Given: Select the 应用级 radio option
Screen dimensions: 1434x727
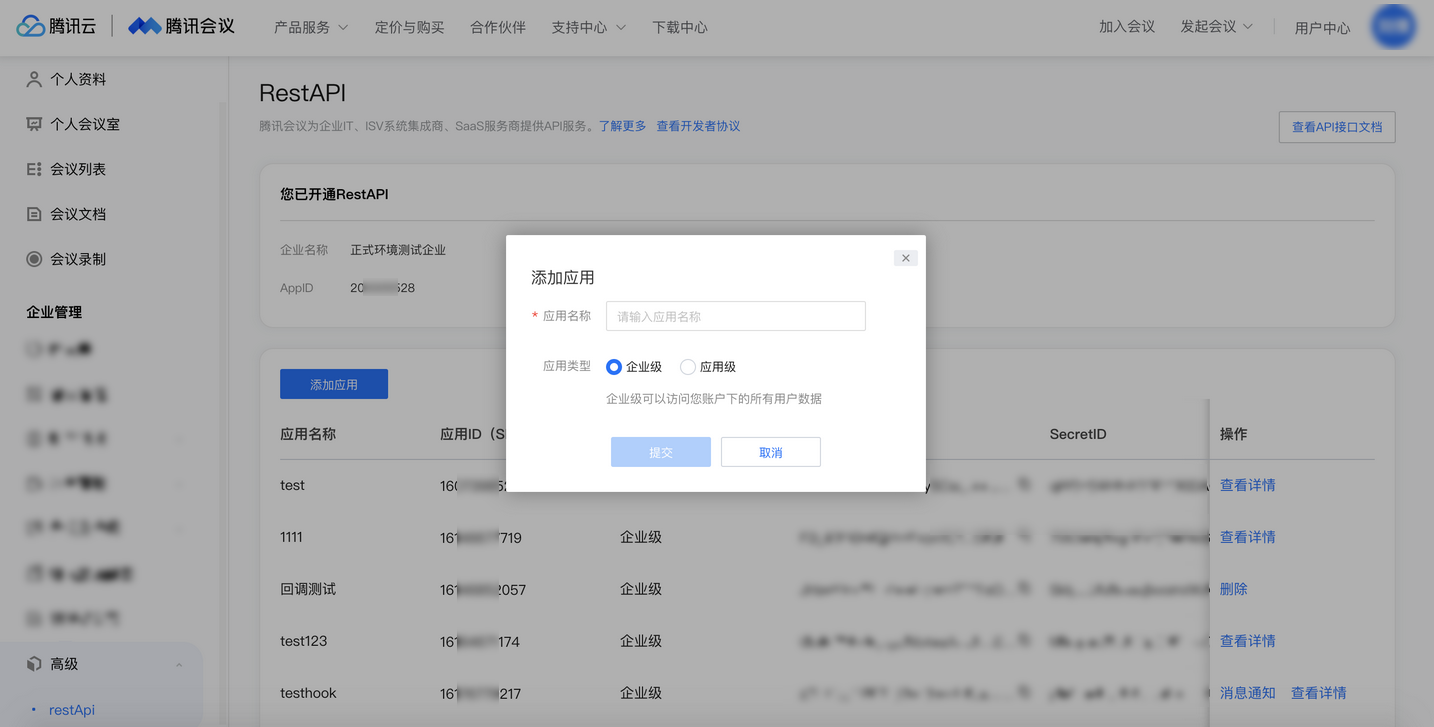Looking at the screenshot, I should tap(688, 367).
